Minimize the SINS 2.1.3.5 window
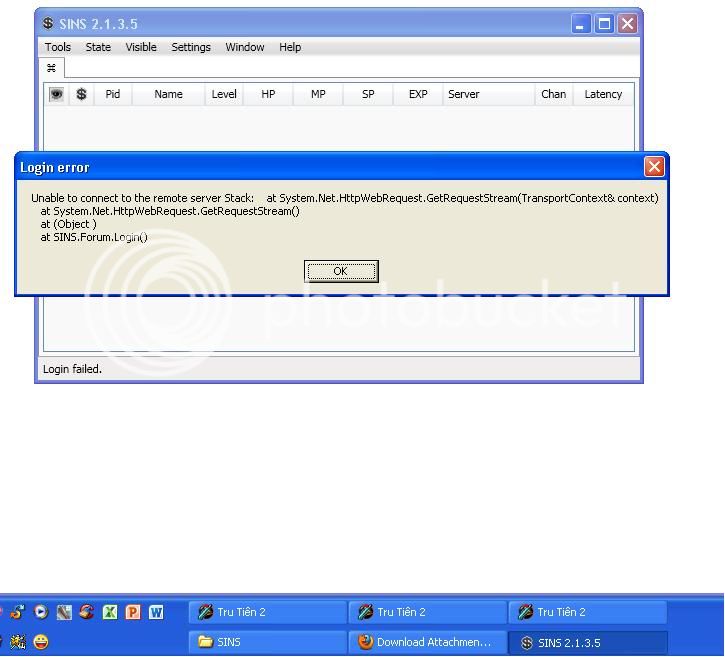The width and height of the screenshot is (725, 657). tap(580, 24)
